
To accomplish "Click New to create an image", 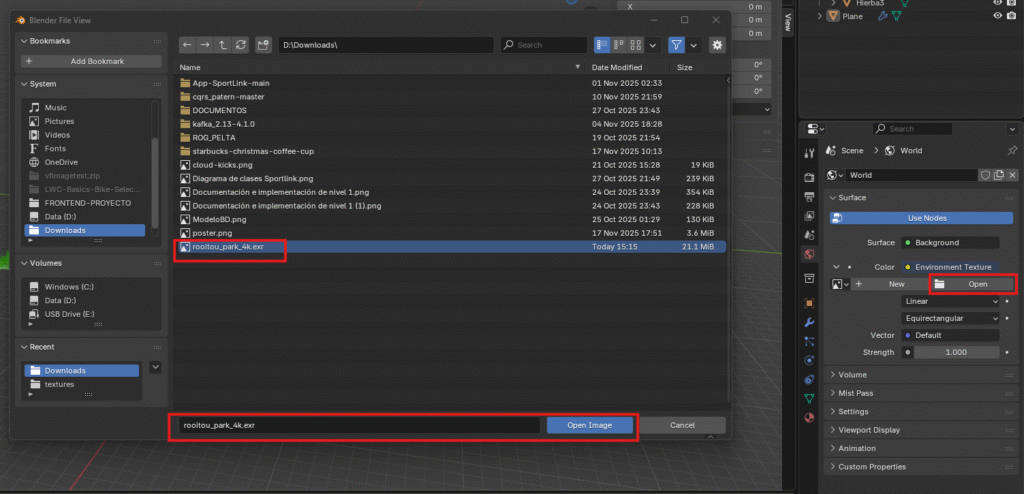I will point(889,284).
